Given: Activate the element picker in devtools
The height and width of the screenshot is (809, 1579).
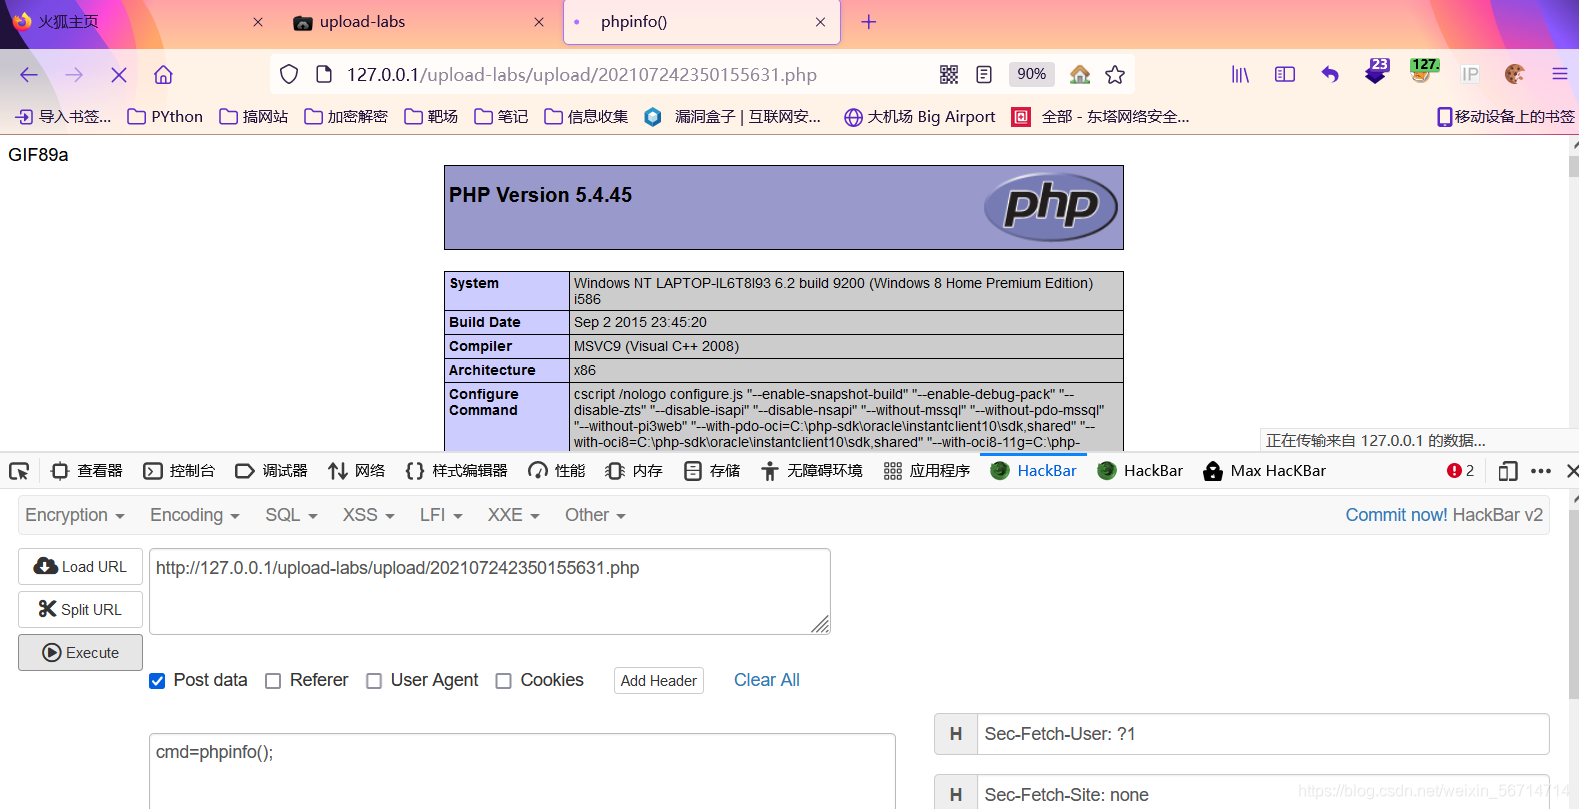Looking at the screenshot, I should (x=19, y=471).
